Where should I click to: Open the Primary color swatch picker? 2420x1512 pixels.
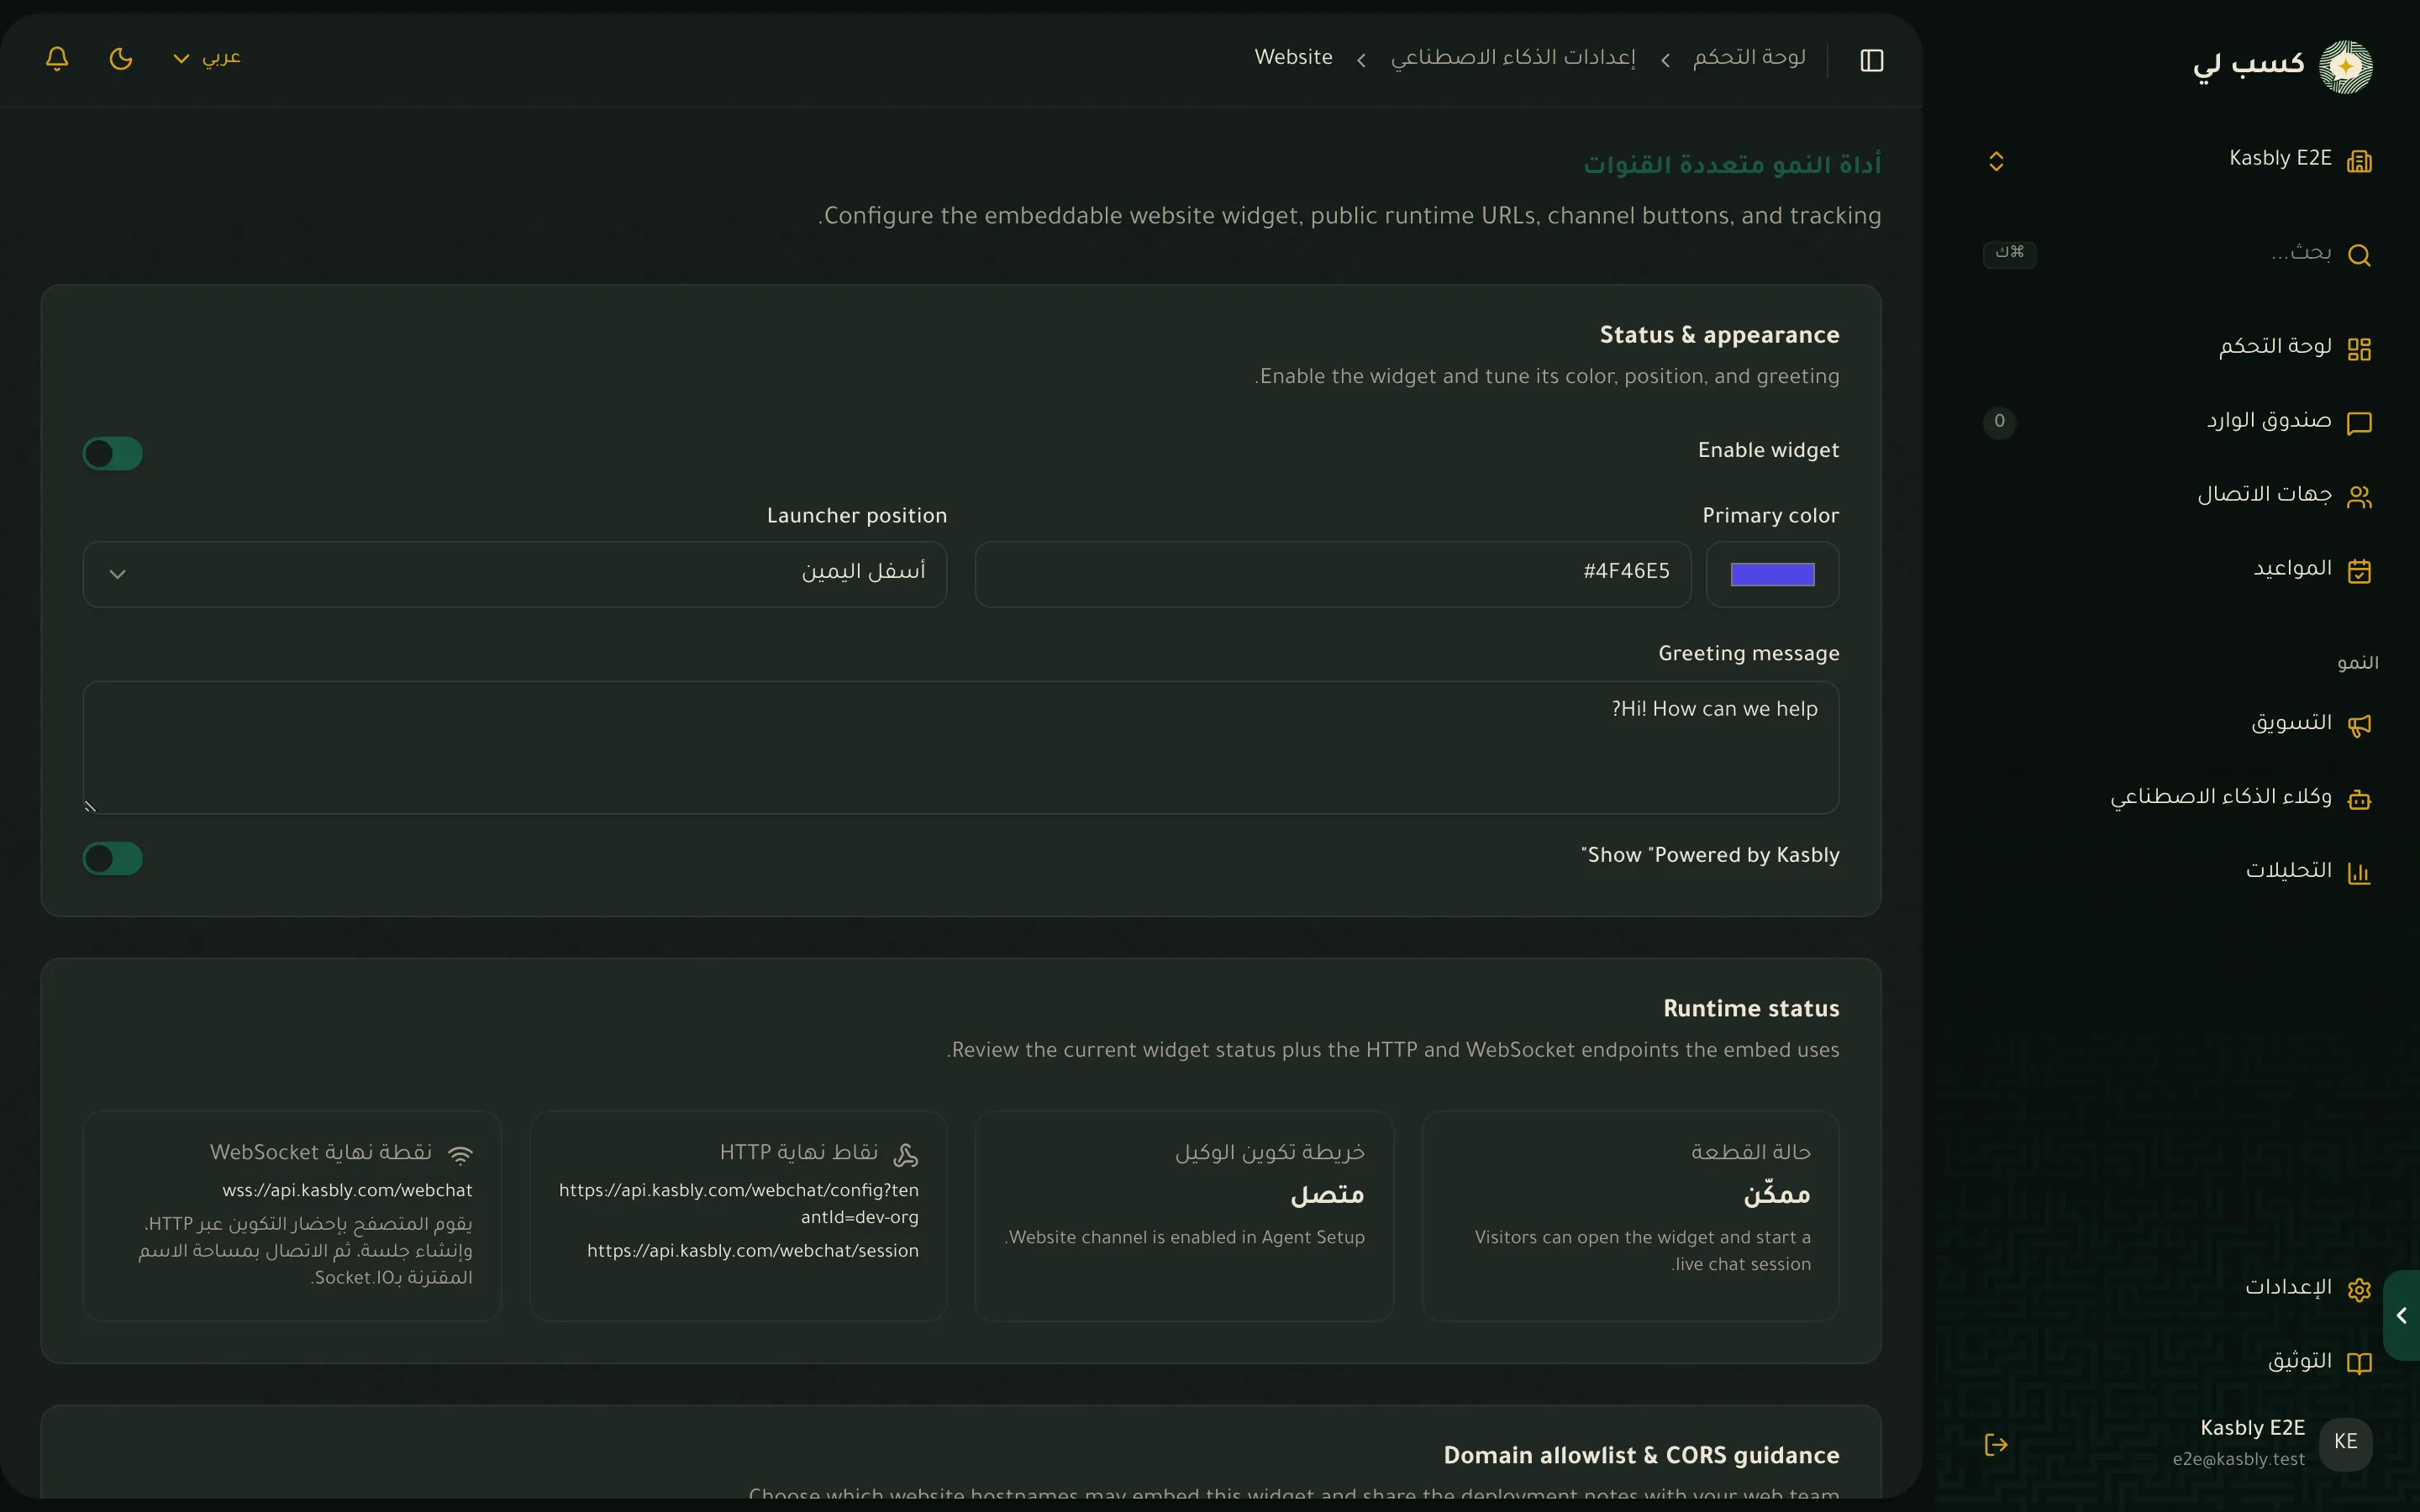(x=1772, y=574)
